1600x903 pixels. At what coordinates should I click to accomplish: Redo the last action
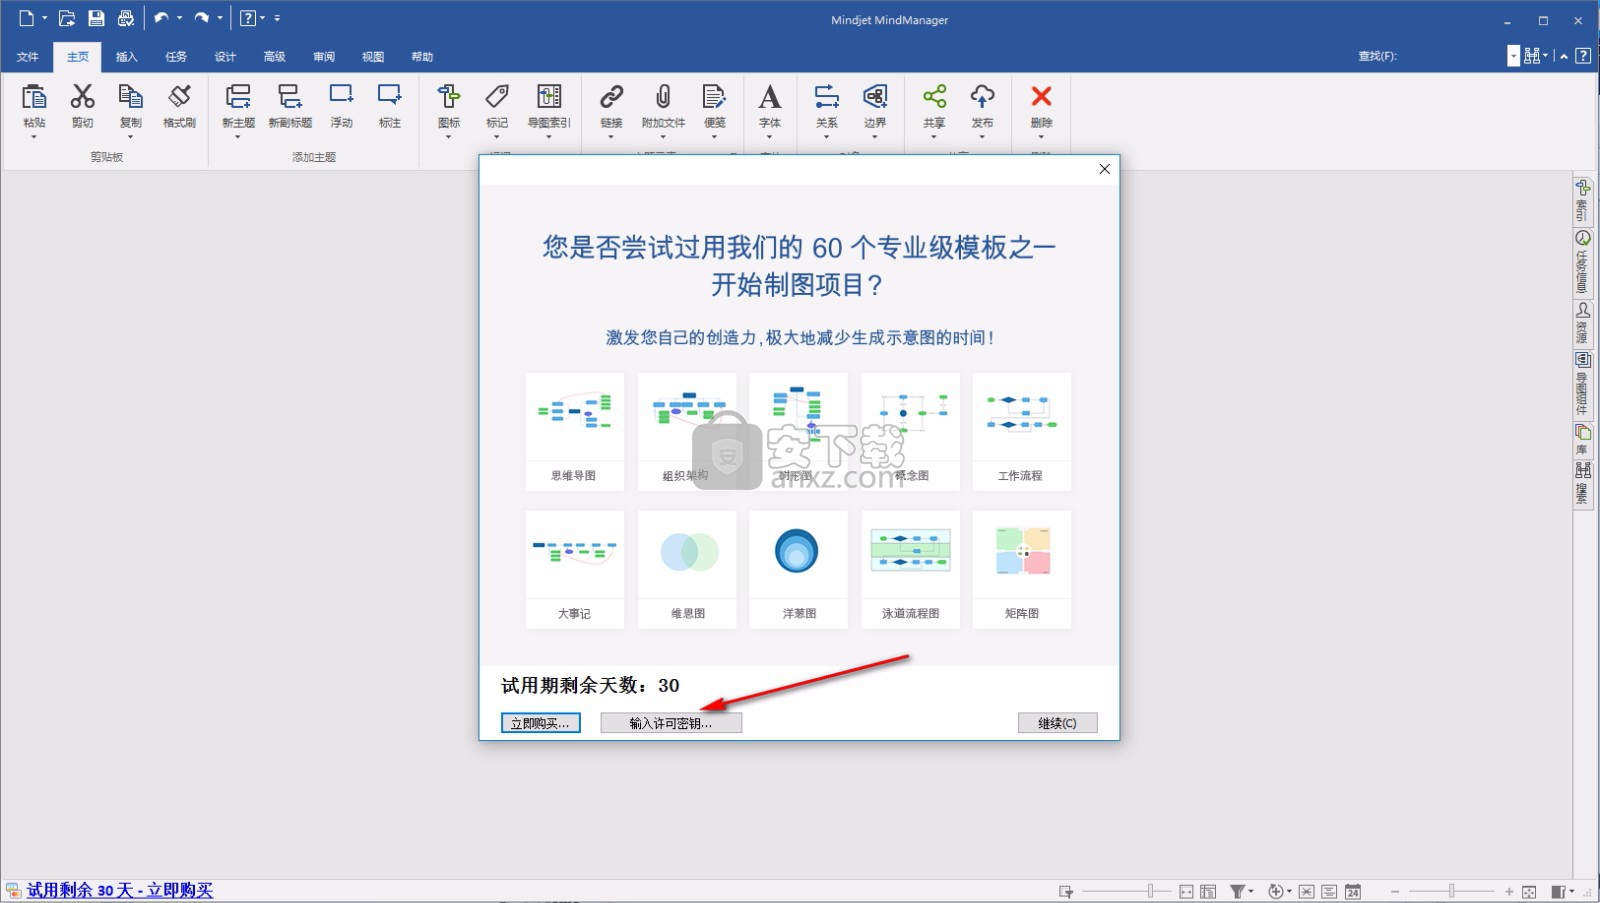(202, 18)
